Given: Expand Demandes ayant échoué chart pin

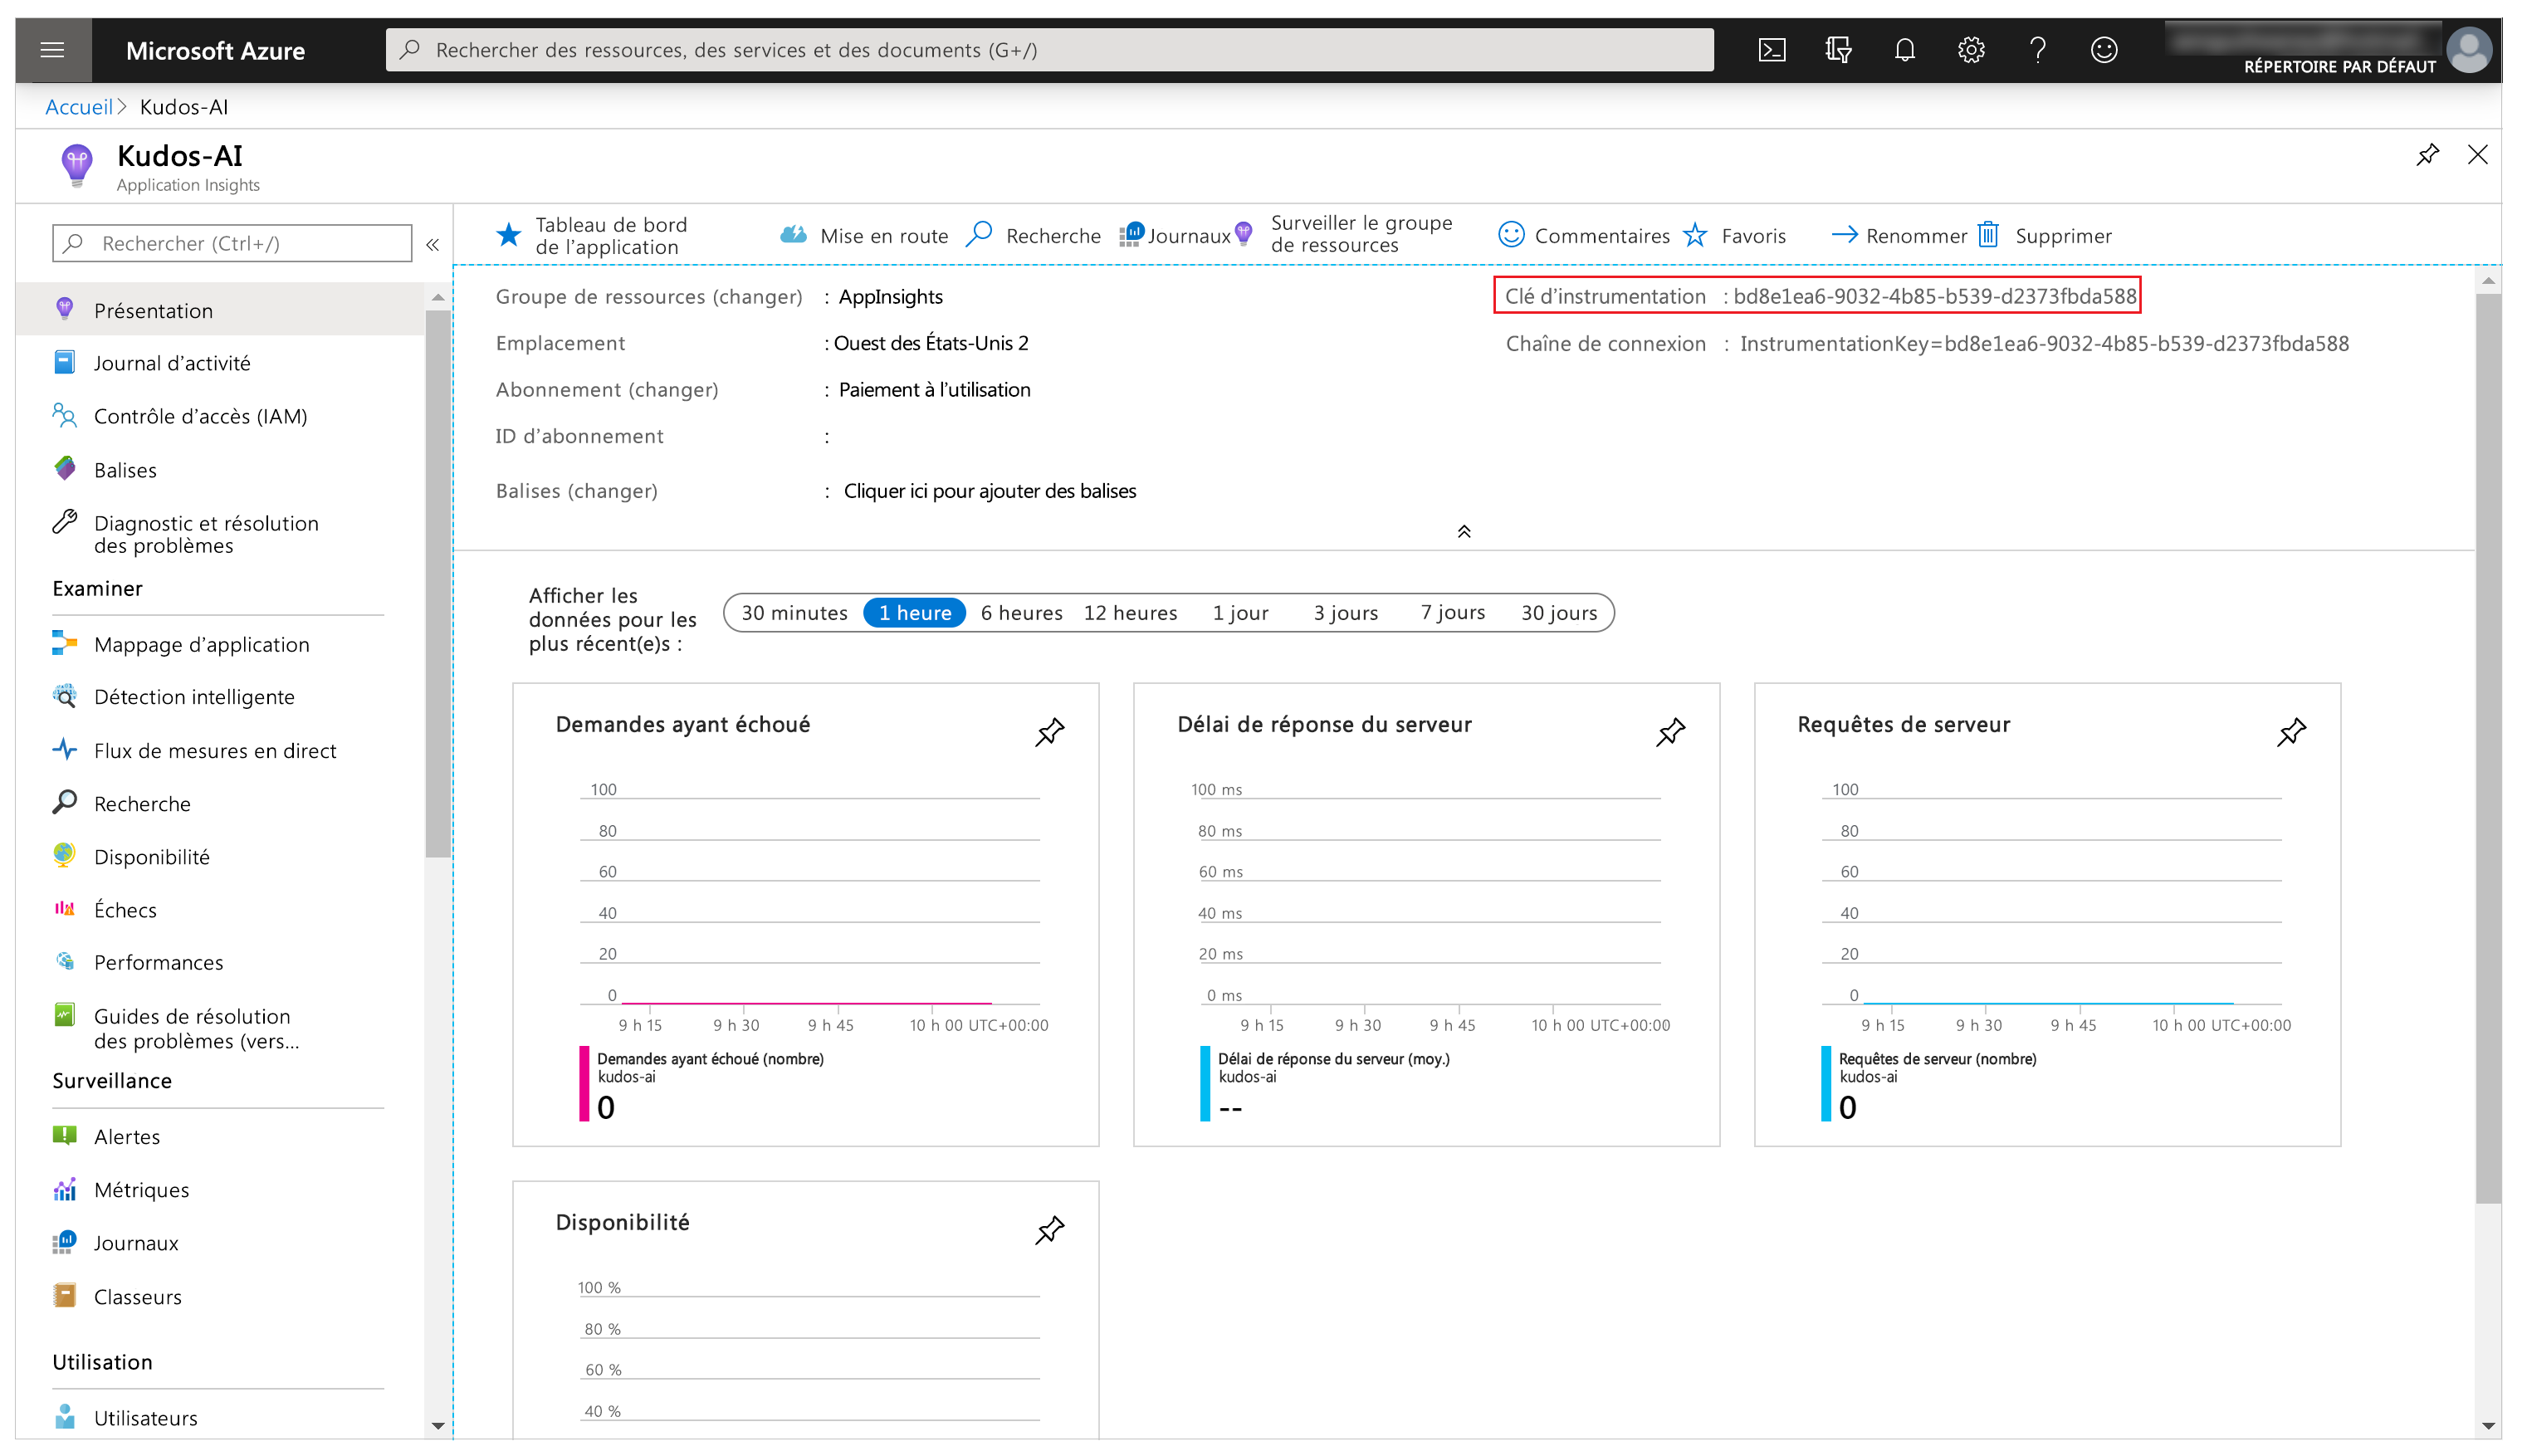Looking at the screenshot, I should point(1050,730).
